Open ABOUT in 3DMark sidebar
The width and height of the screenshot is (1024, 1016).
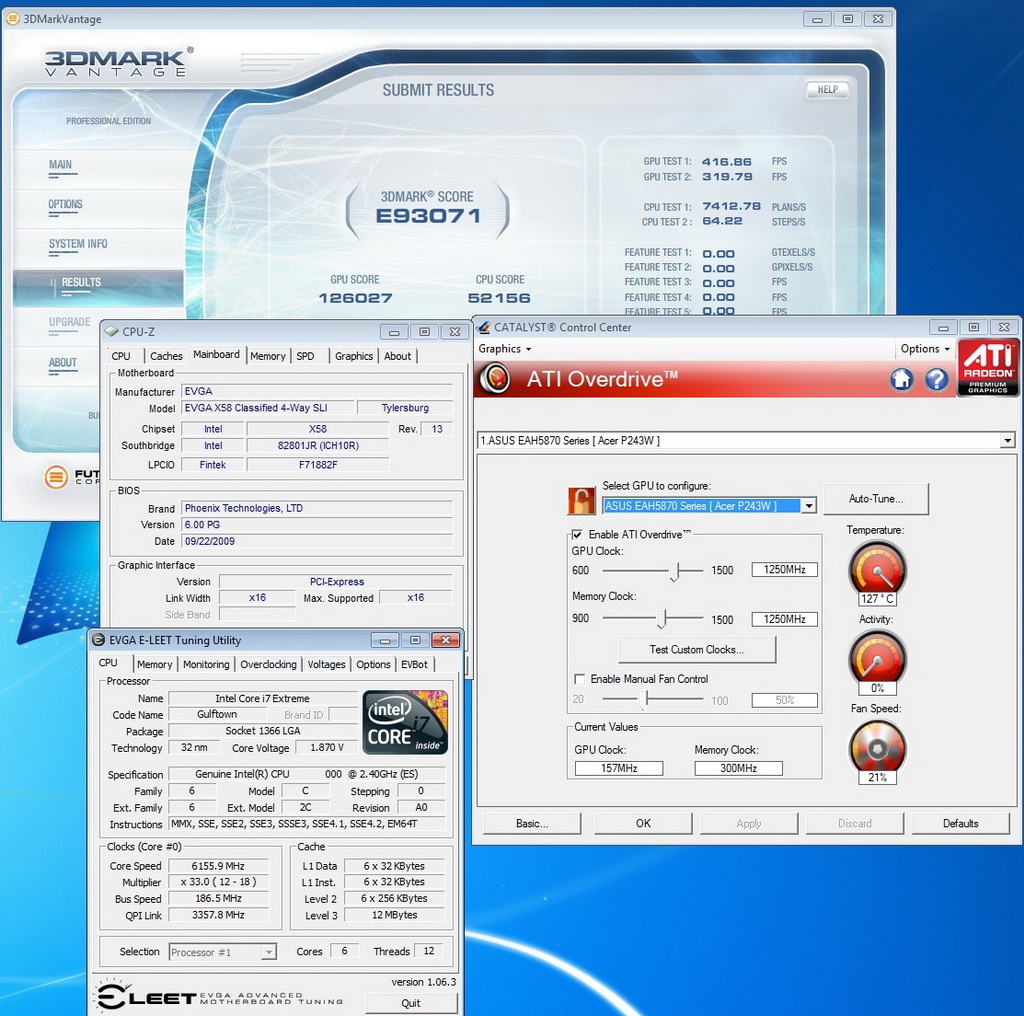[x=63, y=362]
